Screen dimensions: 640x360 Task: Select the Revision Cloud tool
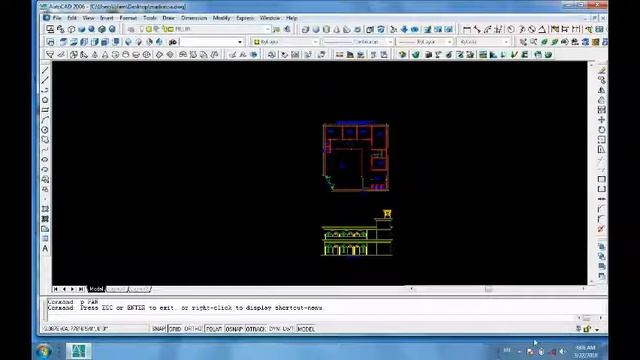pyautogui.click(x=45, y=140)
